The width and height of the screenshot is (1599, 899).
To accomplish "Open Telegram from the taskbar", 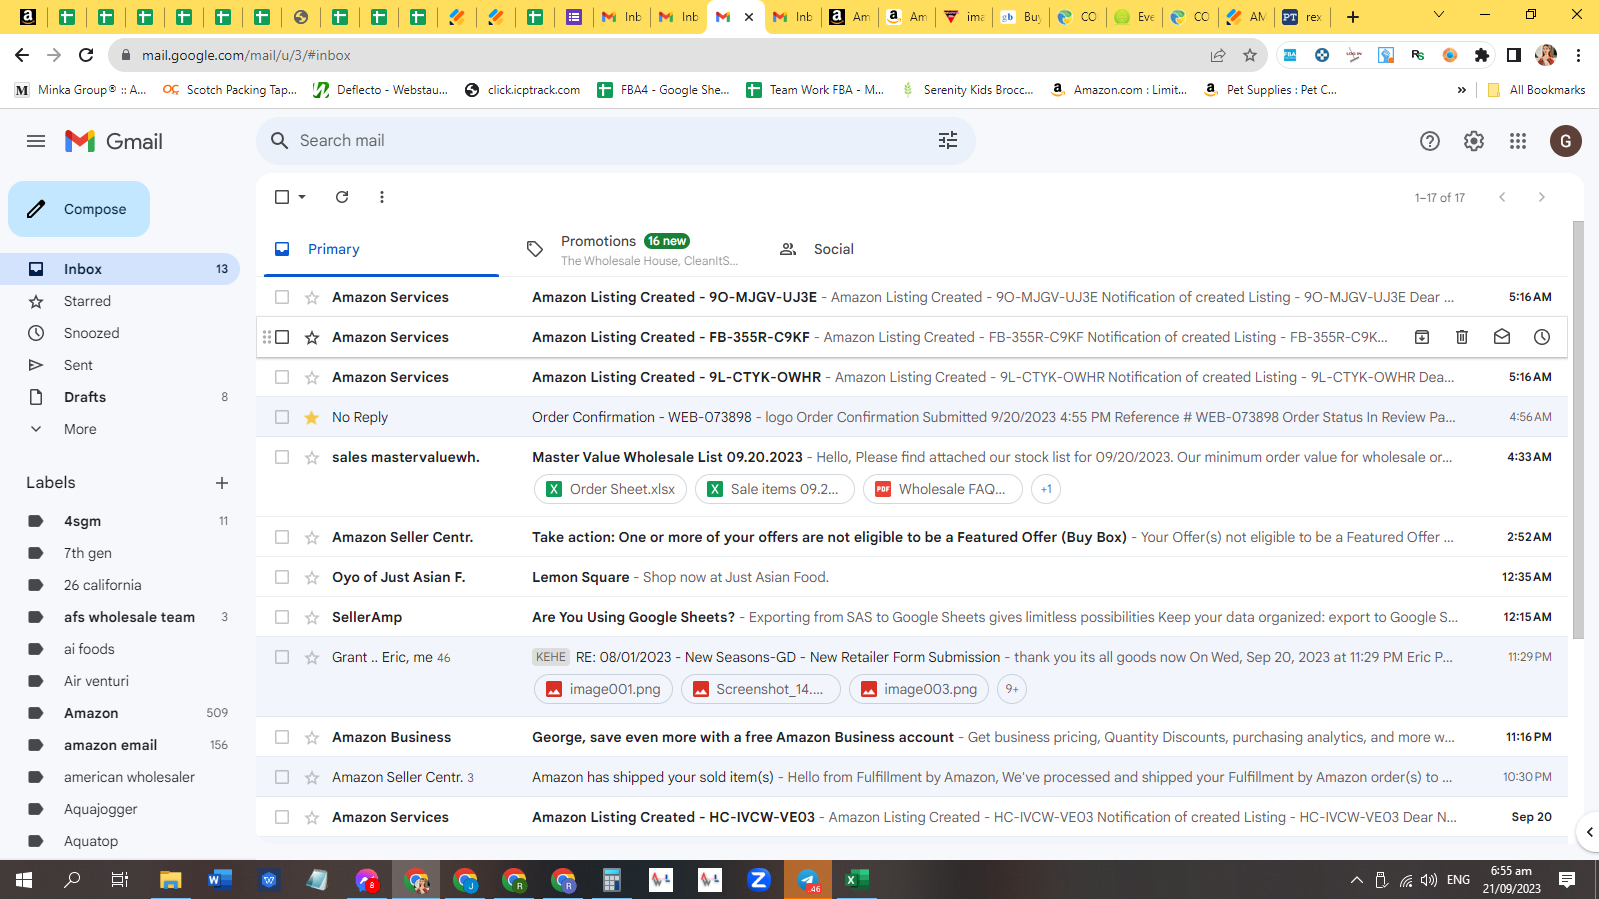I will pos(808,880).
